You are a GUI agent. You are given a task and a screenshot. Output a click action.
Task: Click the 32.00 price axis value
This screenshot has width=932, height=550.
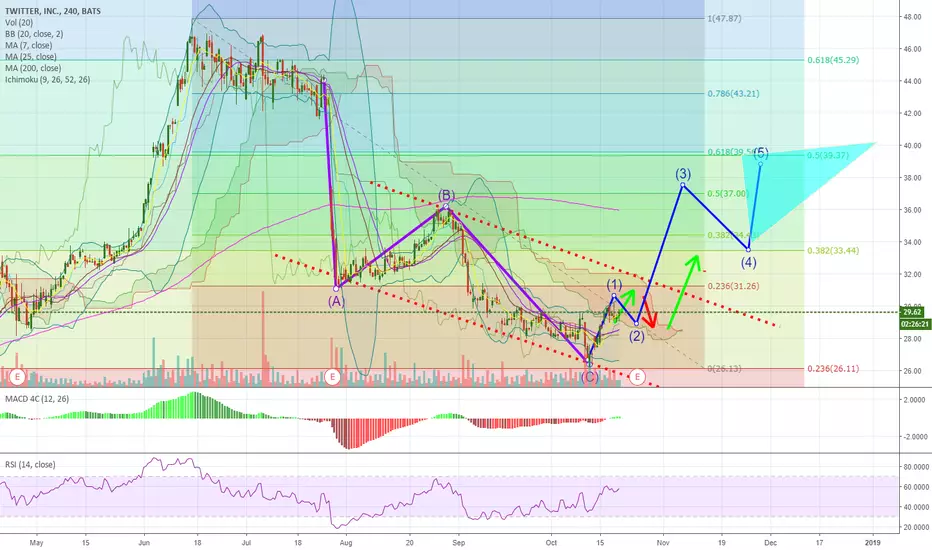click(912, 274)
